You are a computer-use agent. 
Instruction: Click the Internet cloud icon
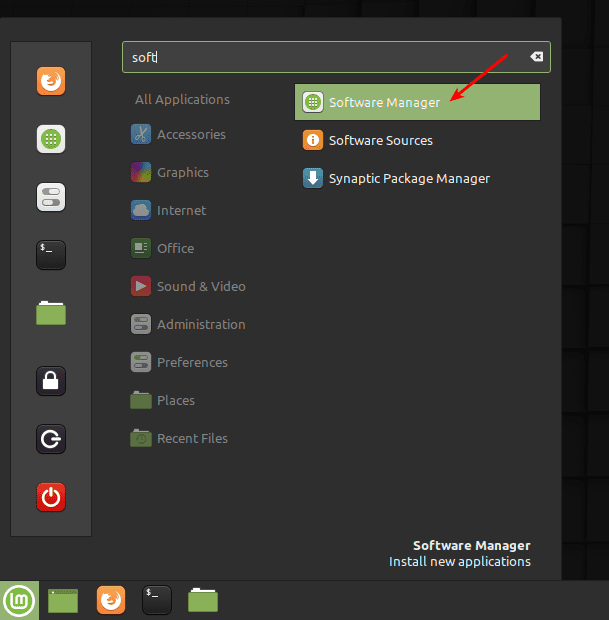click(141, 210)
